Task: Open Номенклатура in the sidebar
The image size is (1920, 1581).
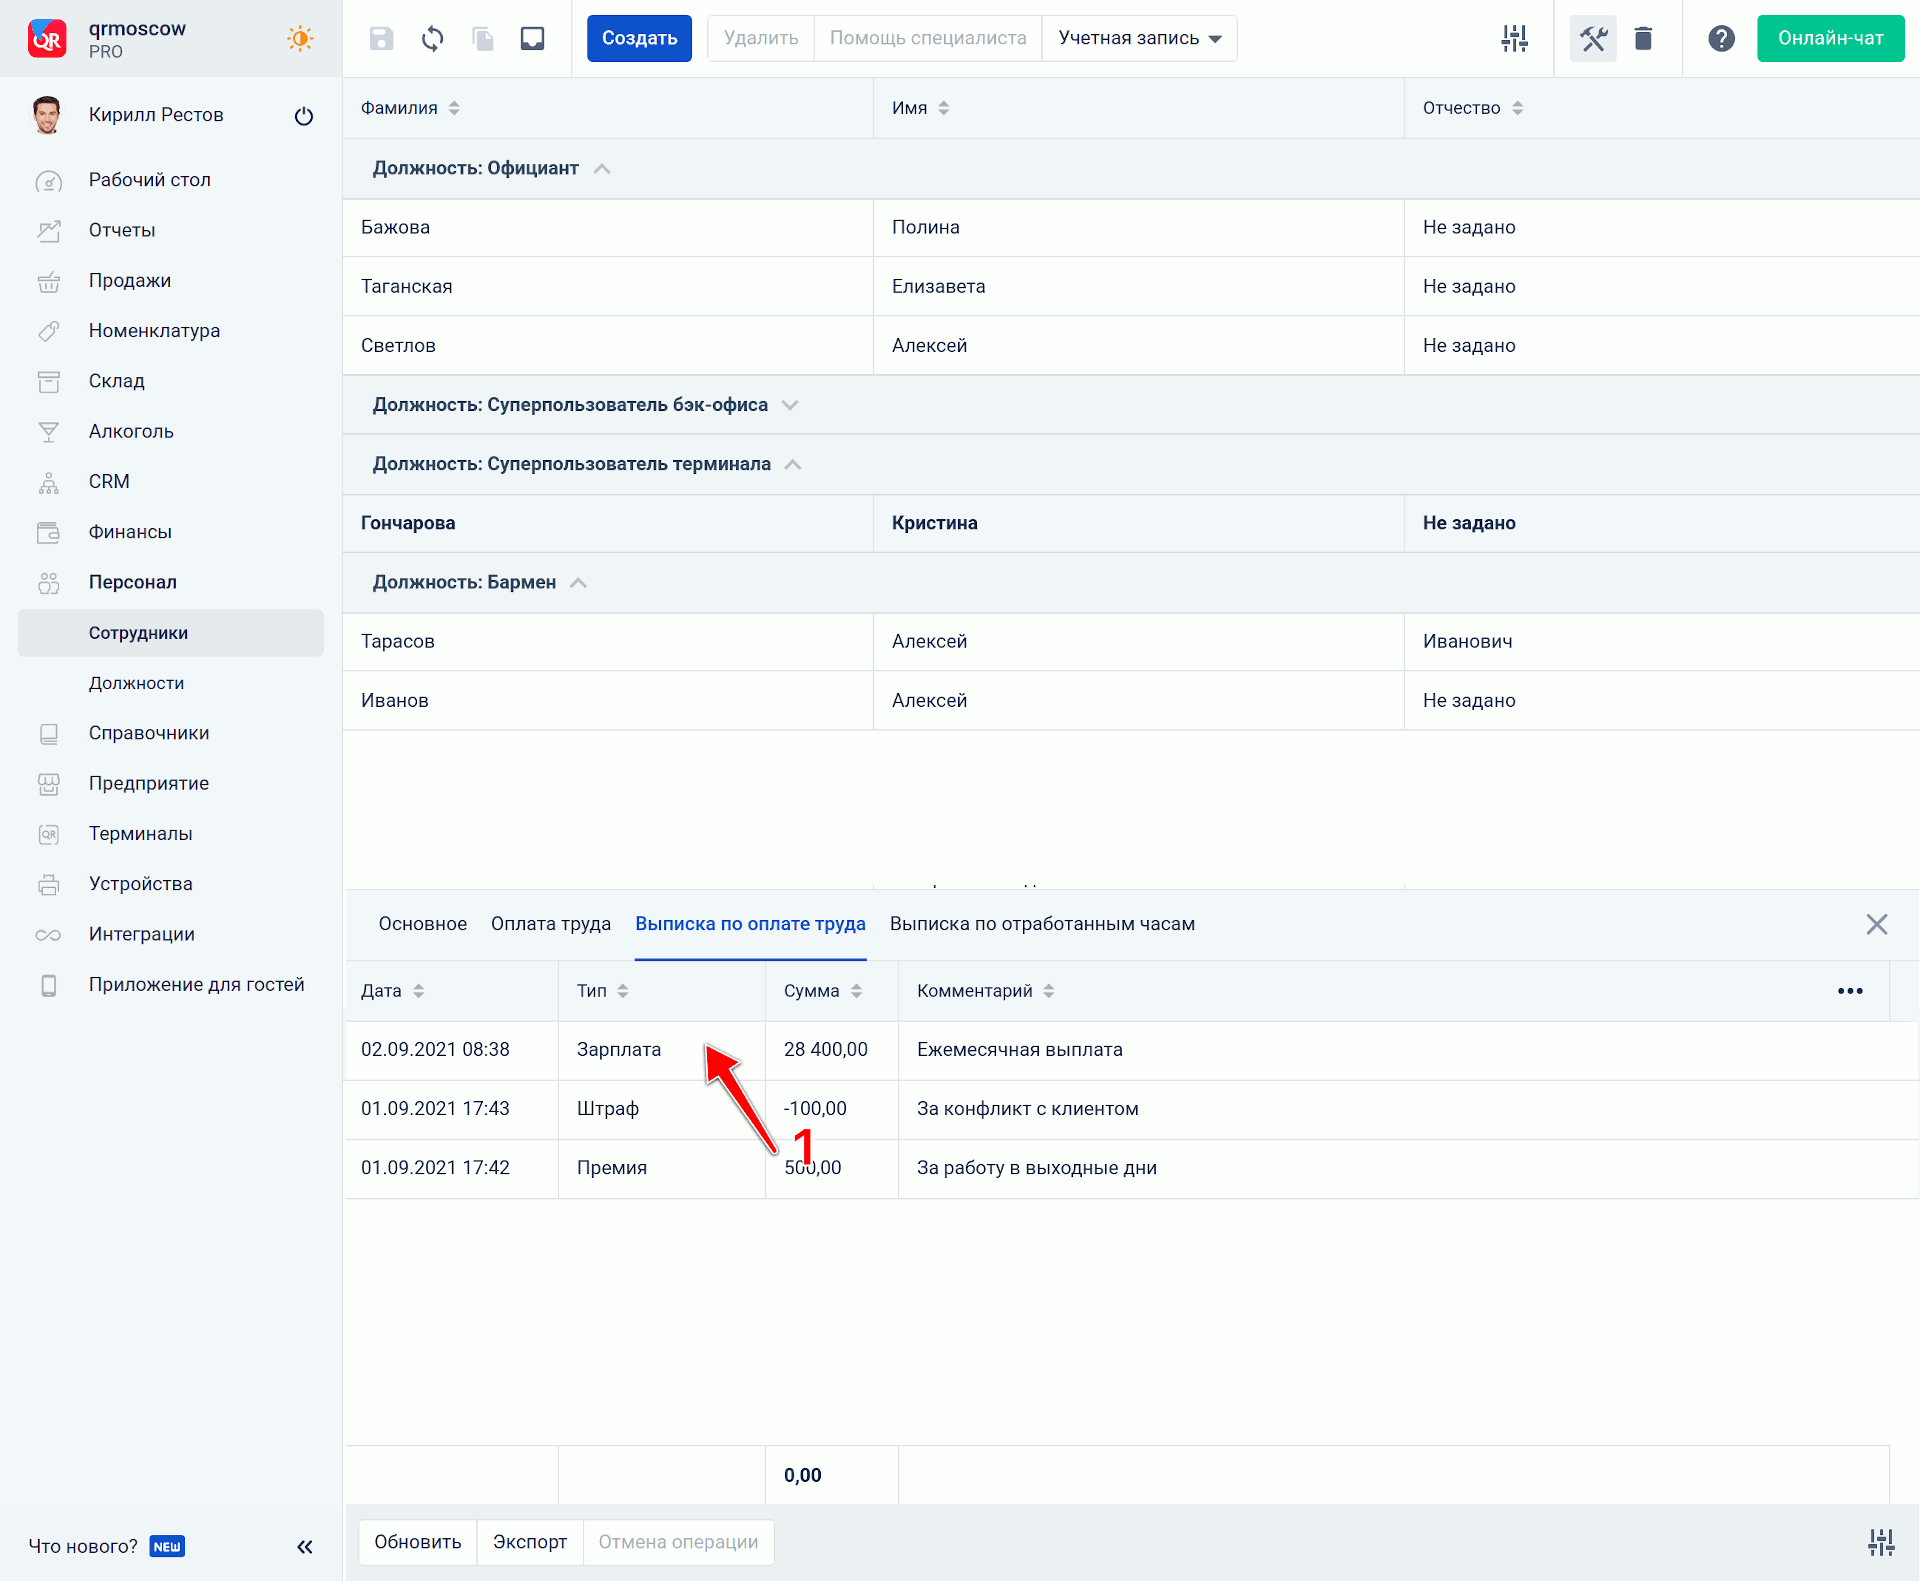Action: click(154, 331)
